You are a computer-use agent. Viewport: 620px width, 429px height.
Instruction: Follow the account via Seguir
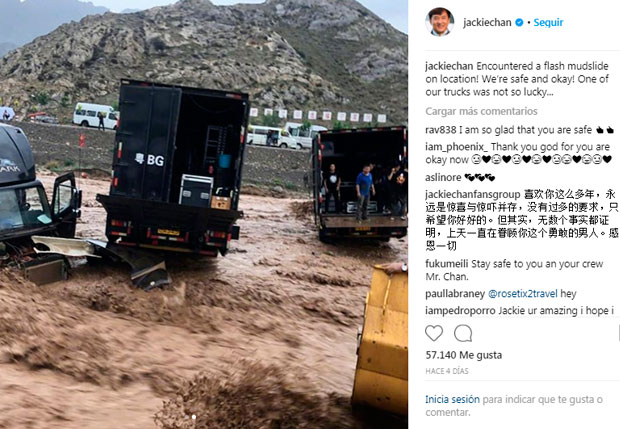[x=548, y=23]
